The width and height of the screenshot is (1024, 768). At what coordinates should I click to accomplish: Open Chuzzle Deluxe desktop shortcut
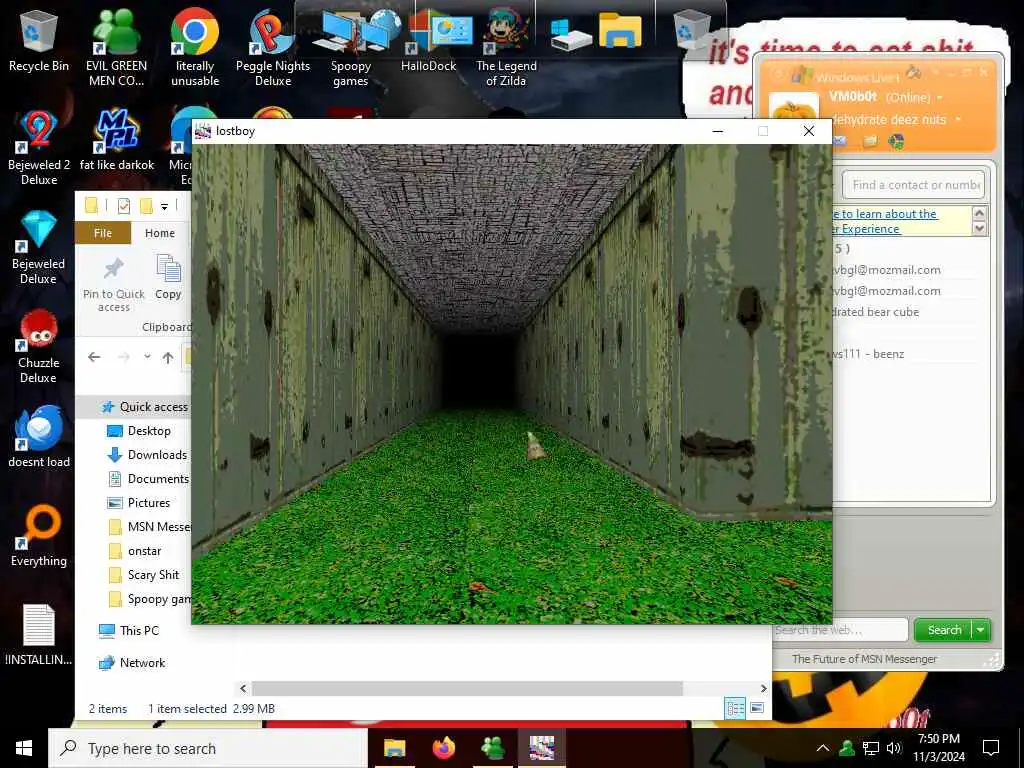(39, 346)
